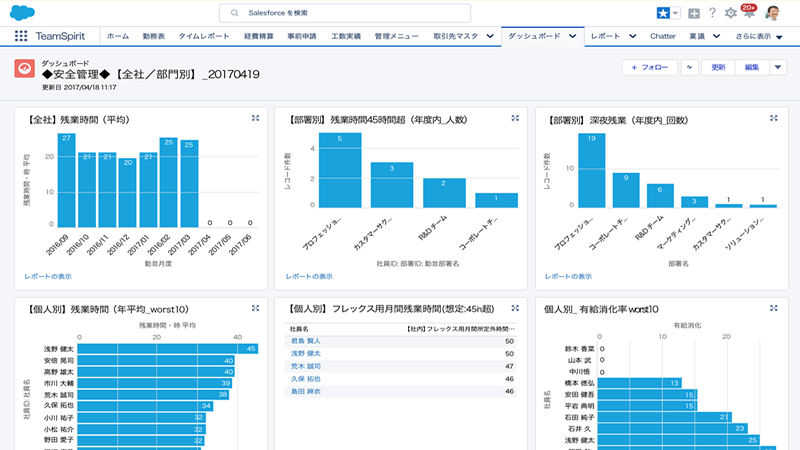Viewport: 800px width, 450px height.
Task: Click the フォロー button
Action: pos(648,68)
